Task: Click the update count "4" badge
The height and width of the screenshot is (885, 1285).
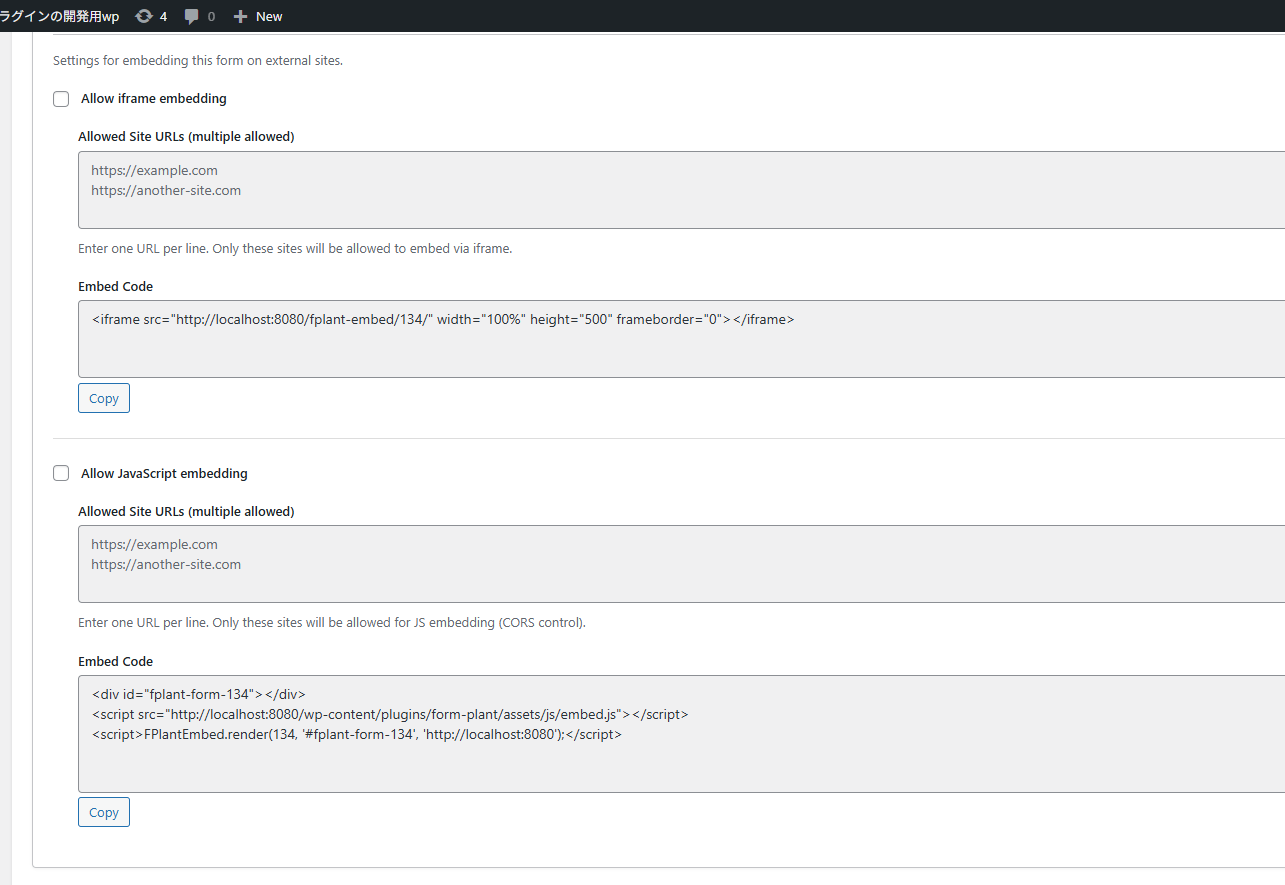Action: click(x=164, y=16)
